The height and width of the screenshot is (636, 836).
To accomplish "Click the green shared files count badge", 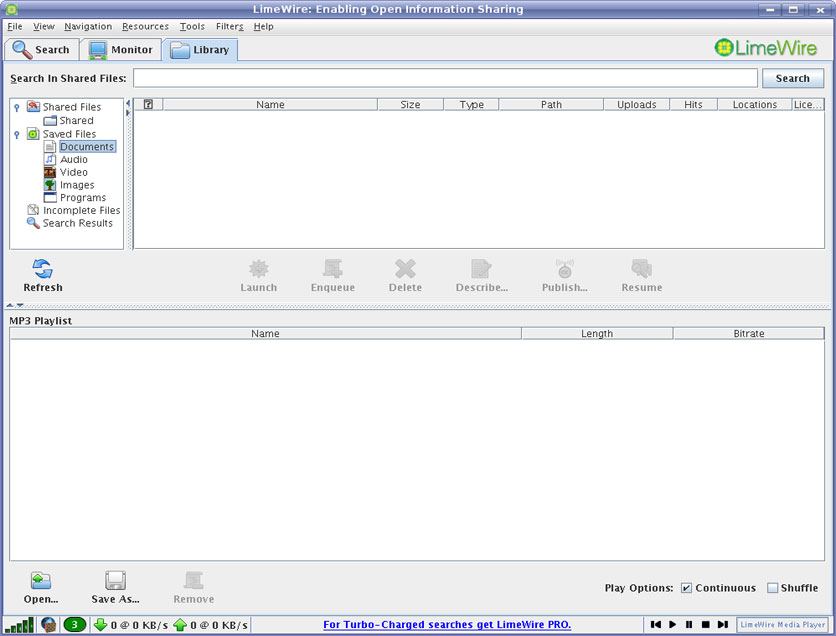I will tap(75, 625).
